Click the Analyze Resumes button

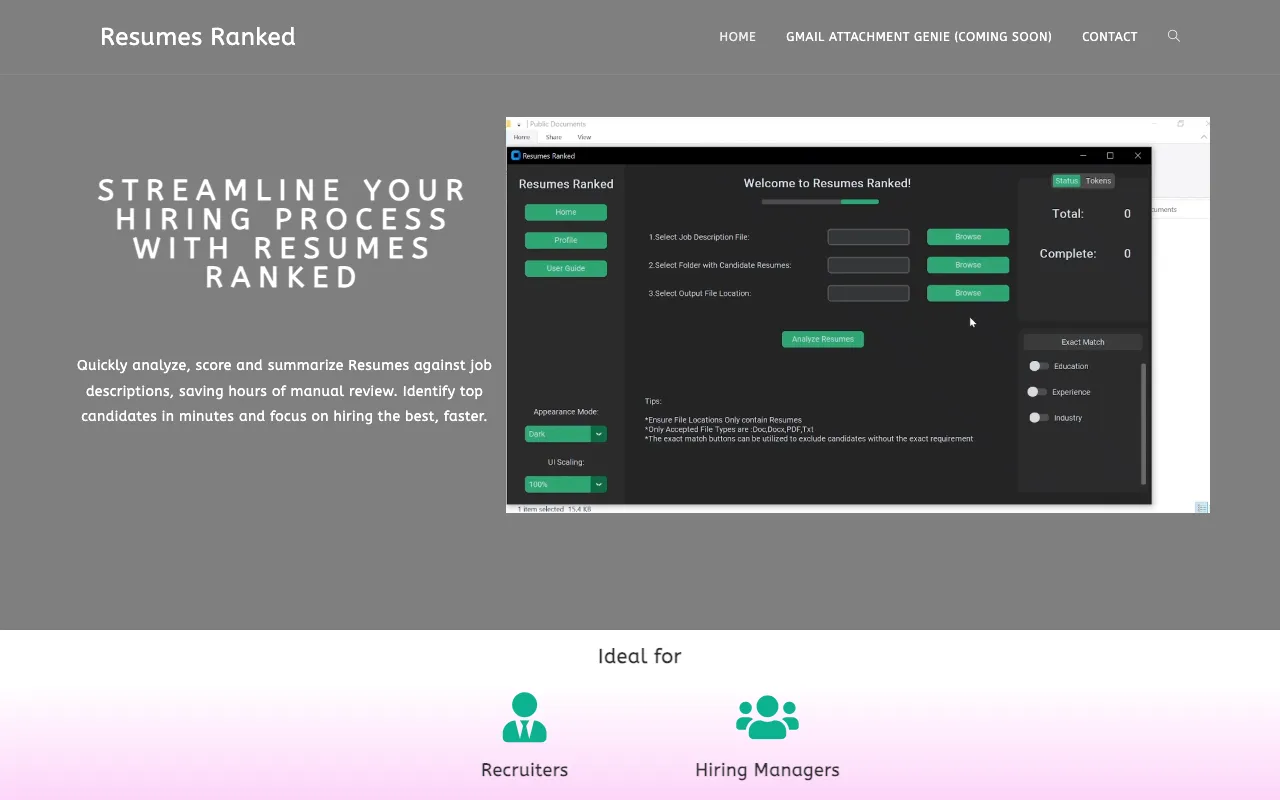pyautogui.click(x=822, y=339)
